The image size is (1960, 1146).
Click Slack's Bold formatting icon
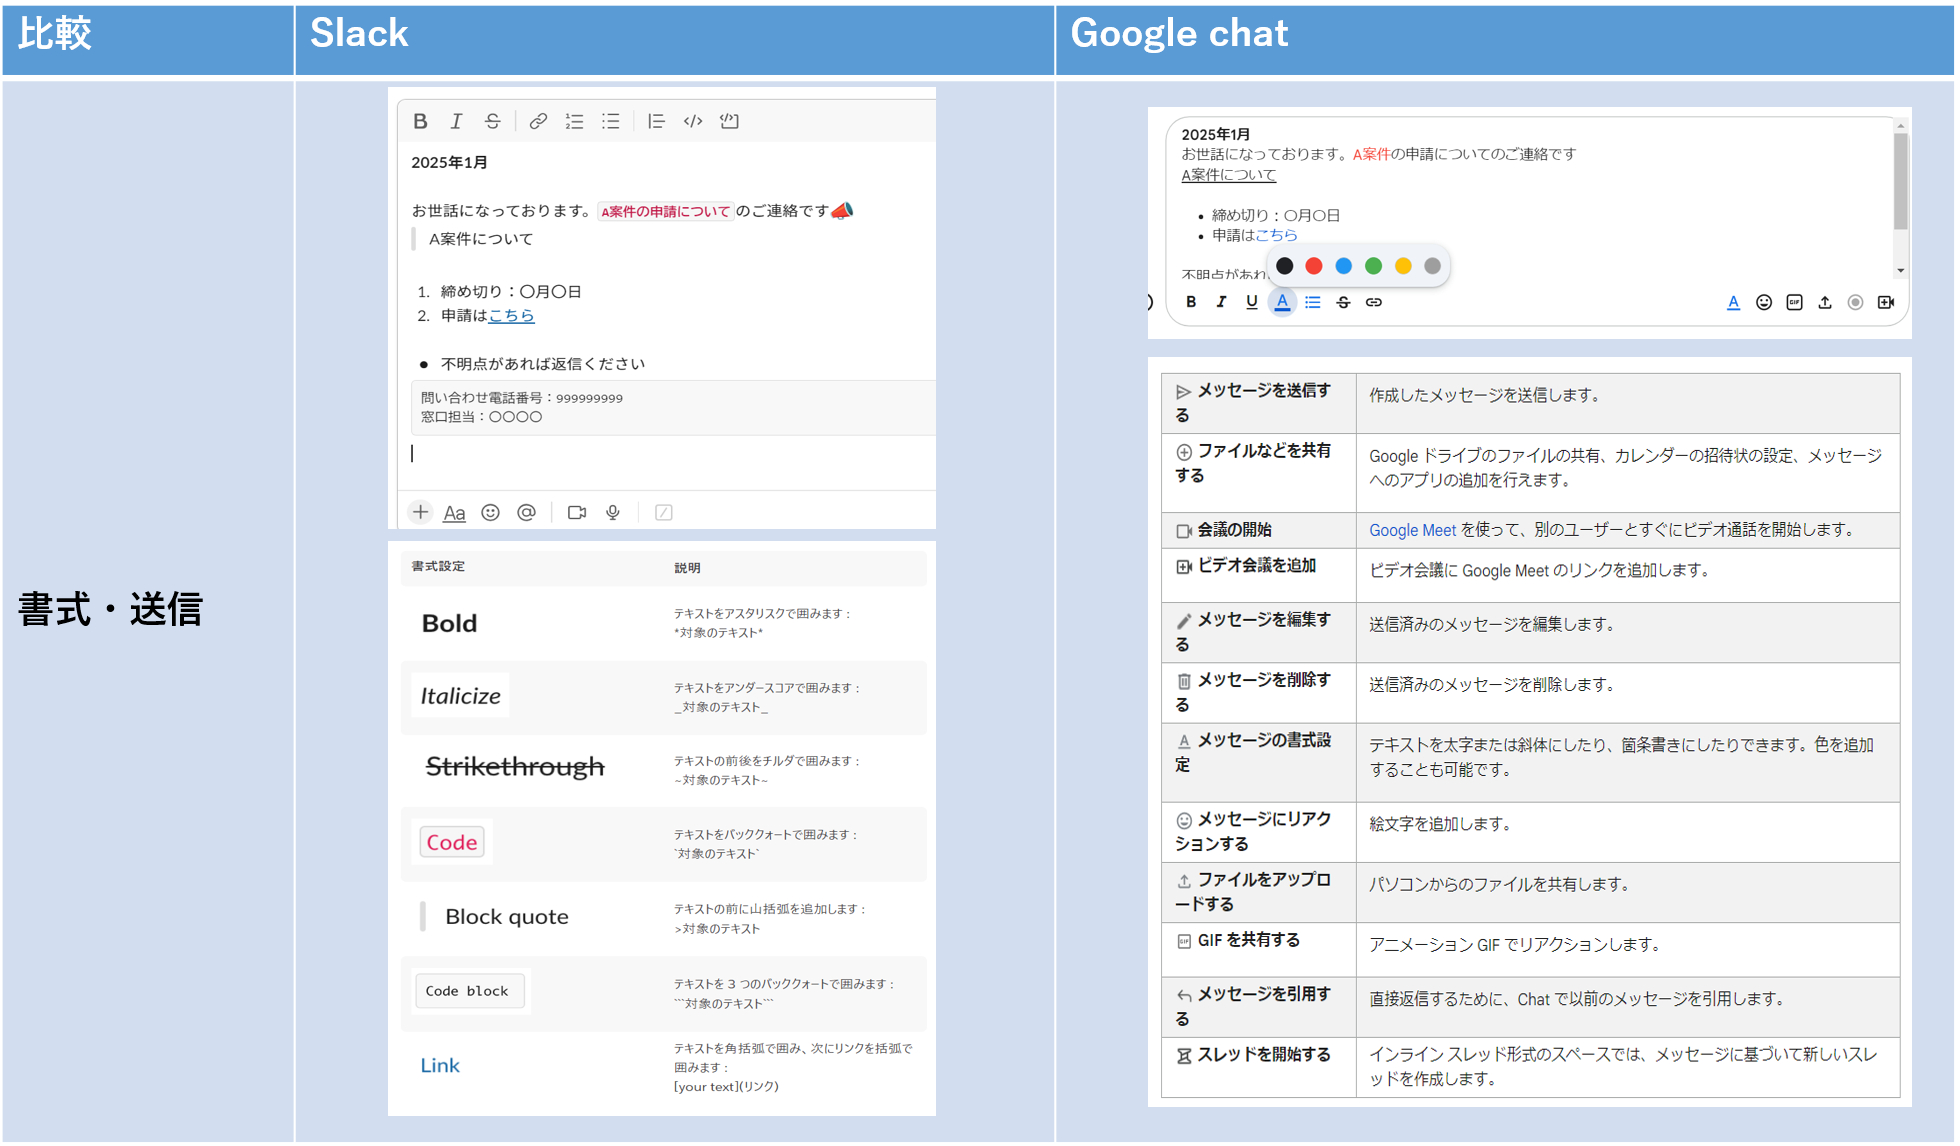tap(420, 121)
